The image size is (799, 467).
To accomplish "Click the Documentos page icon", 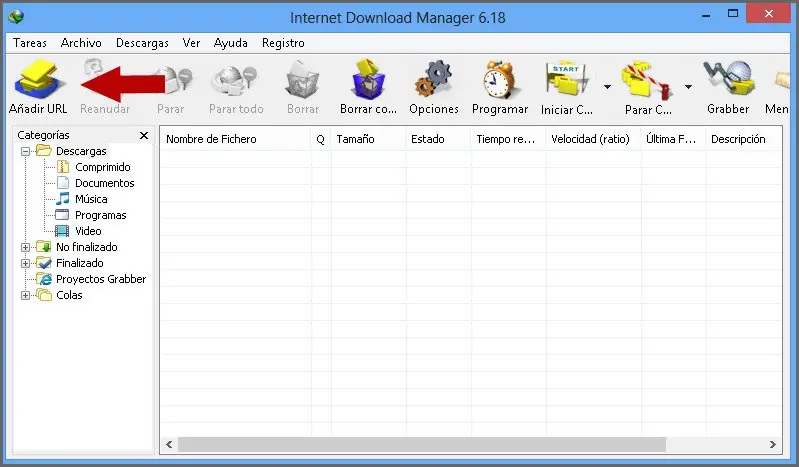I will click(x=63, y=183).
